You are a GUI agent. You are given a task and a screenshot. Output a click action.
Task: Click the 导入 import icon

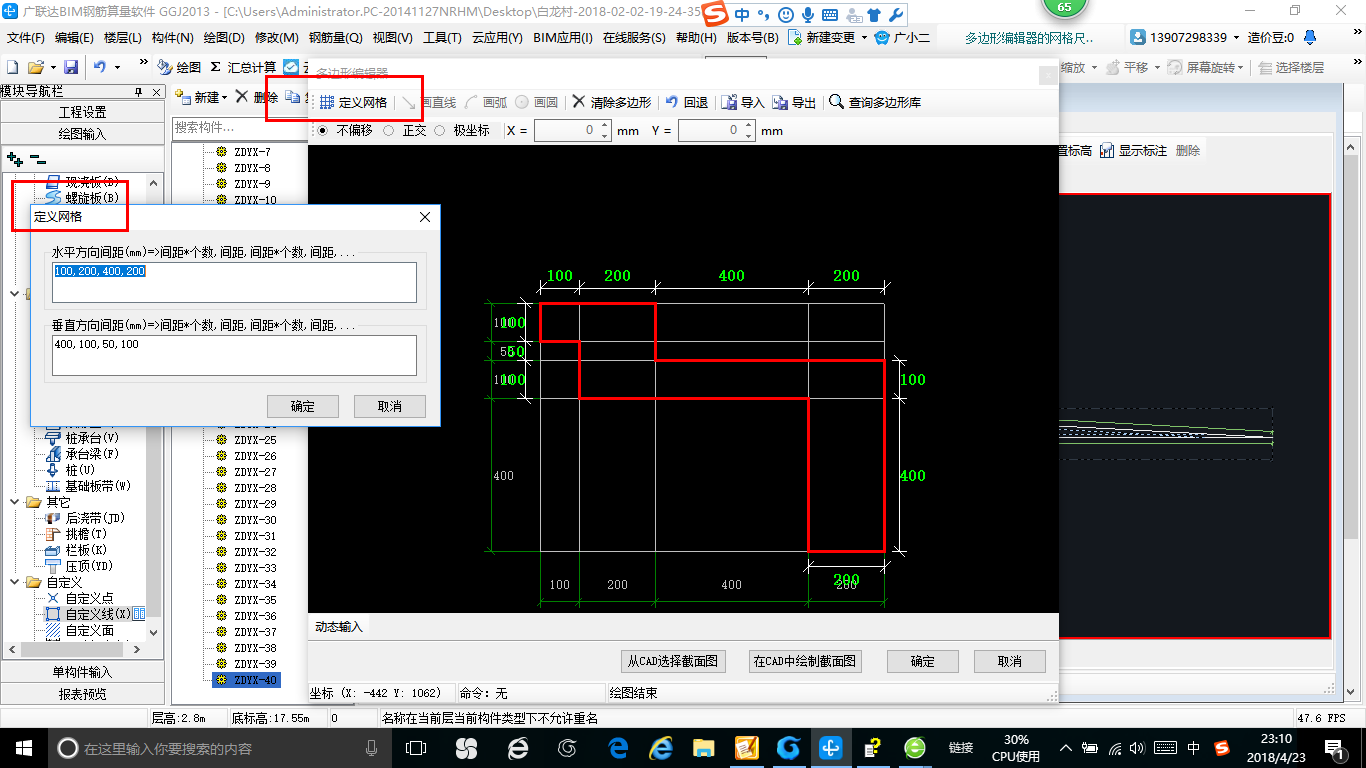point(730,102)
